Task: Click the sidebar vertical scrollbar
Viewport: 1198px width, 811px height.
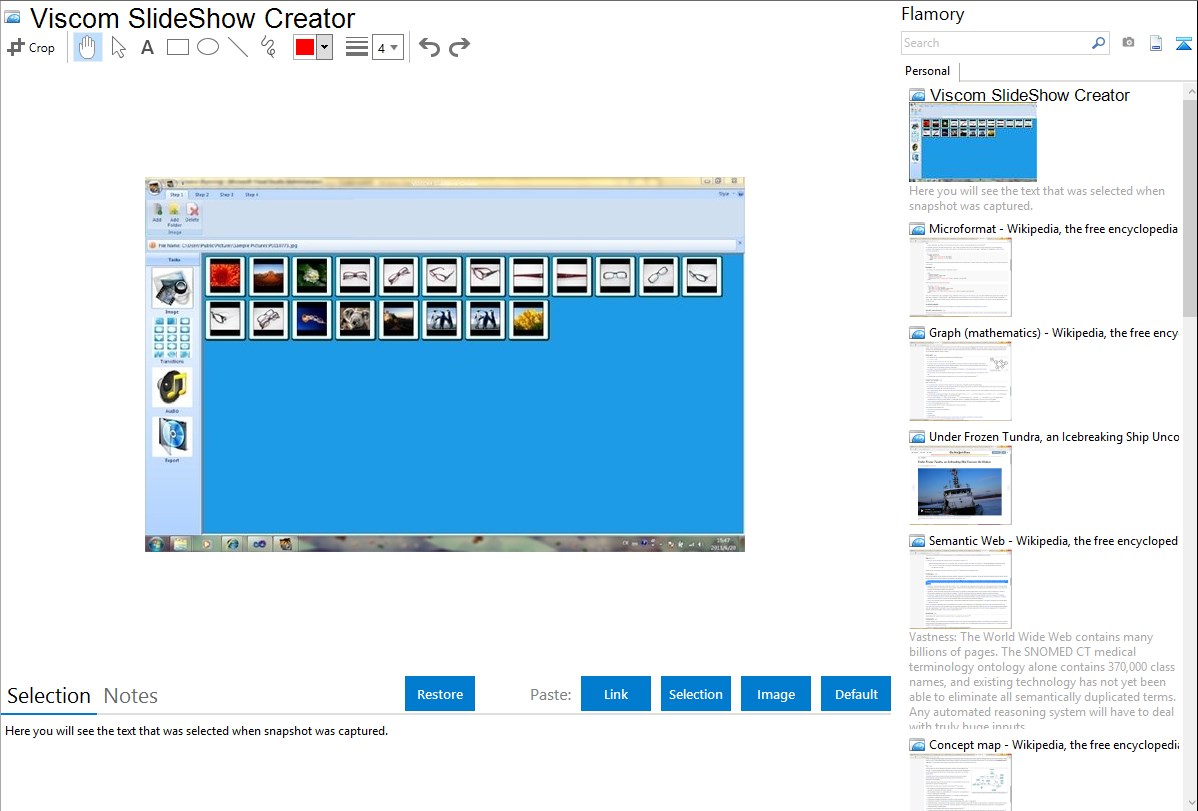Action: [1190, 206]
